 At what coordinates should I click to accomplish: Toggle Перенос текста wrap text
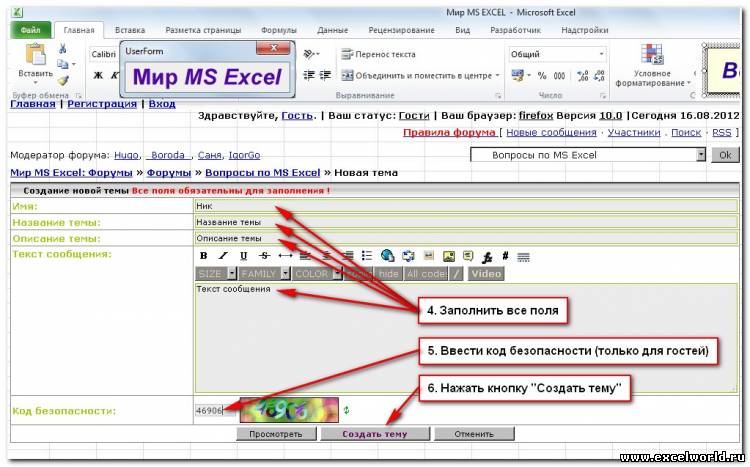[x=378, y=55]
